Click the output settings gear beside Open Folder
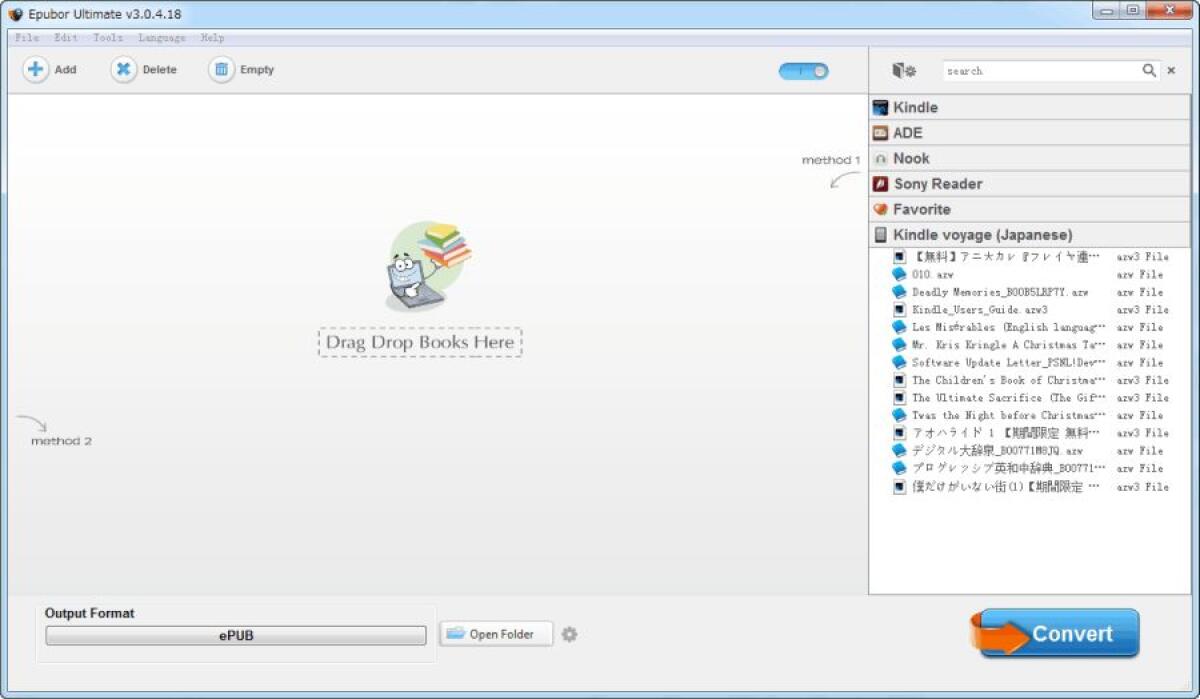 coord(569,633)
